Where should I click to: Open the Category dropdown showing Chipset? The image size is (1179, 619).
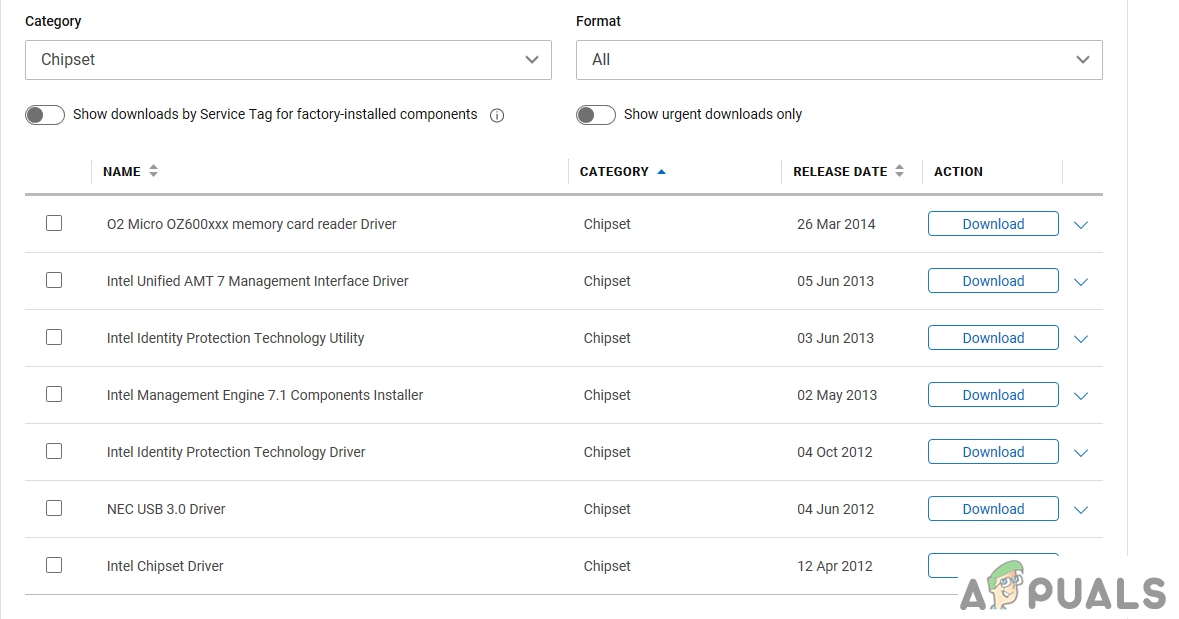pos(288,60)
